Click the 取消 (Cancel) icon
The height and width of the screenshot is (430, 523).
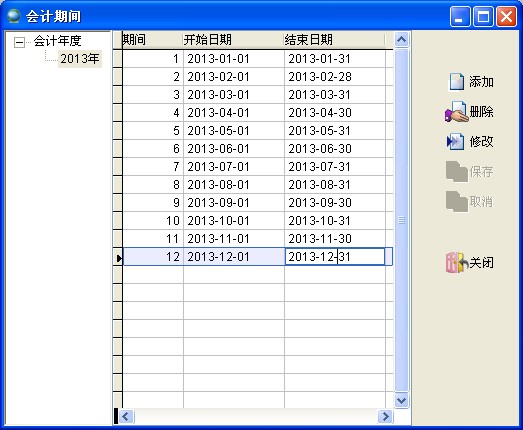[457, 201]
